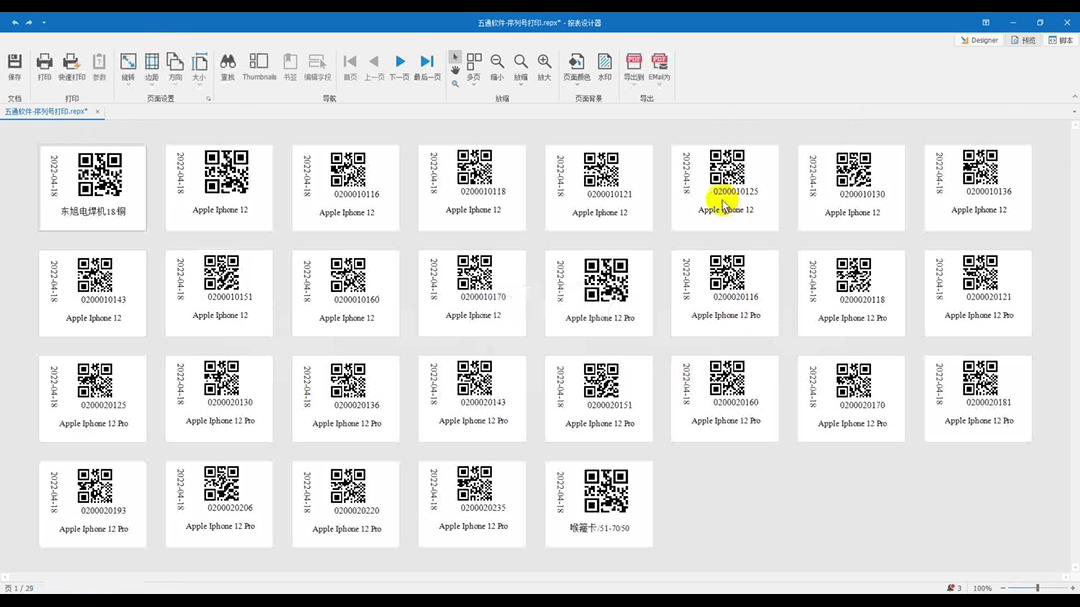This screenshot has width=1080, height=607.
Task: Click the 打印 print icon
Action: pyautogui.click(x=44, y=62)
